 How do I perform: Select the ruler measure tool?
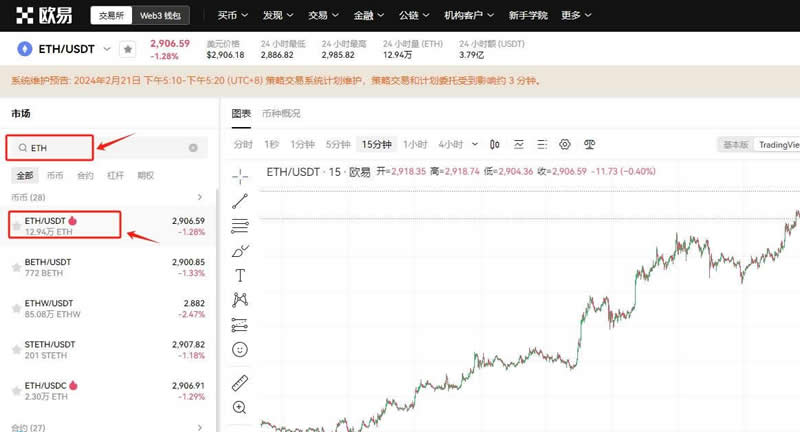pos(240,383)
